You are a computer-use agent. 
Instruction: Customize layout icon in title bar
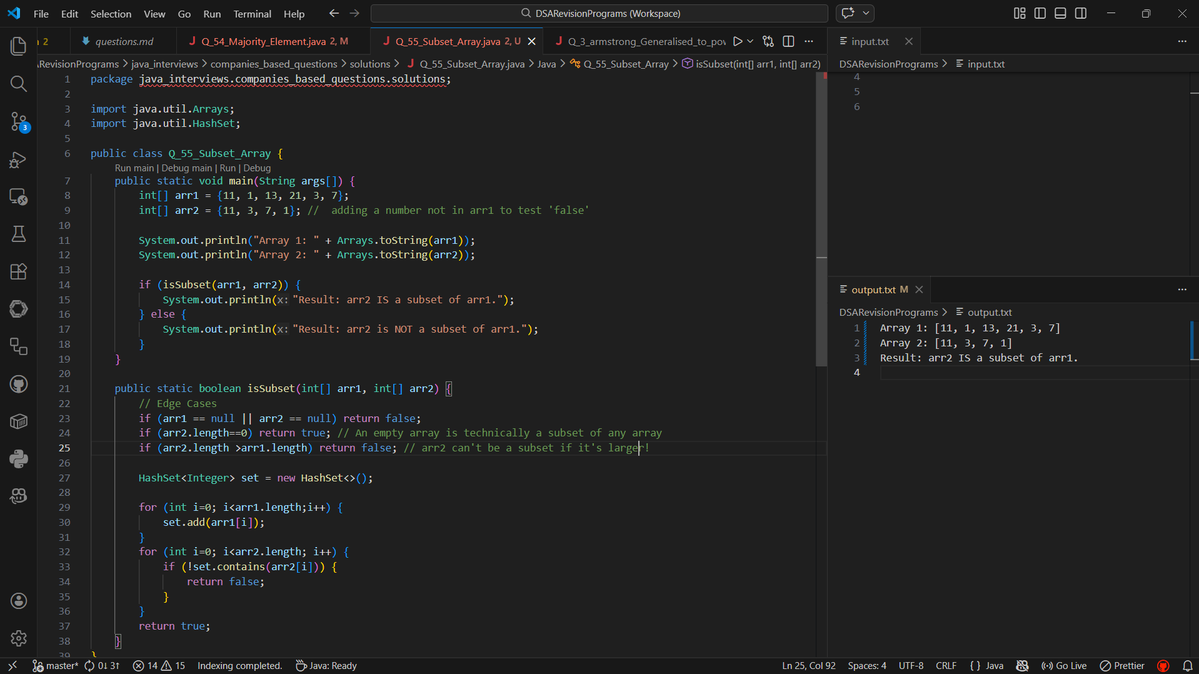[1019, 13]
